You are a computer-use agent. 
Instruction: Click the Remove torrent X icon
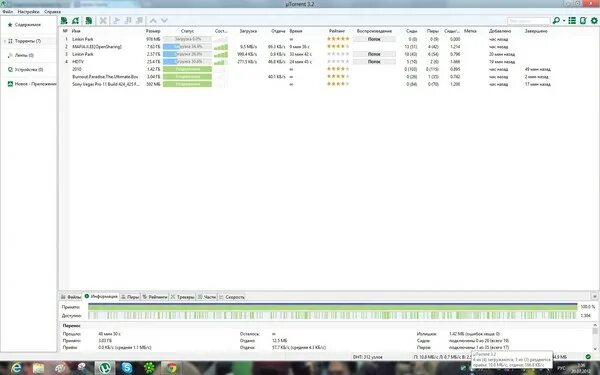click(103, 21)
